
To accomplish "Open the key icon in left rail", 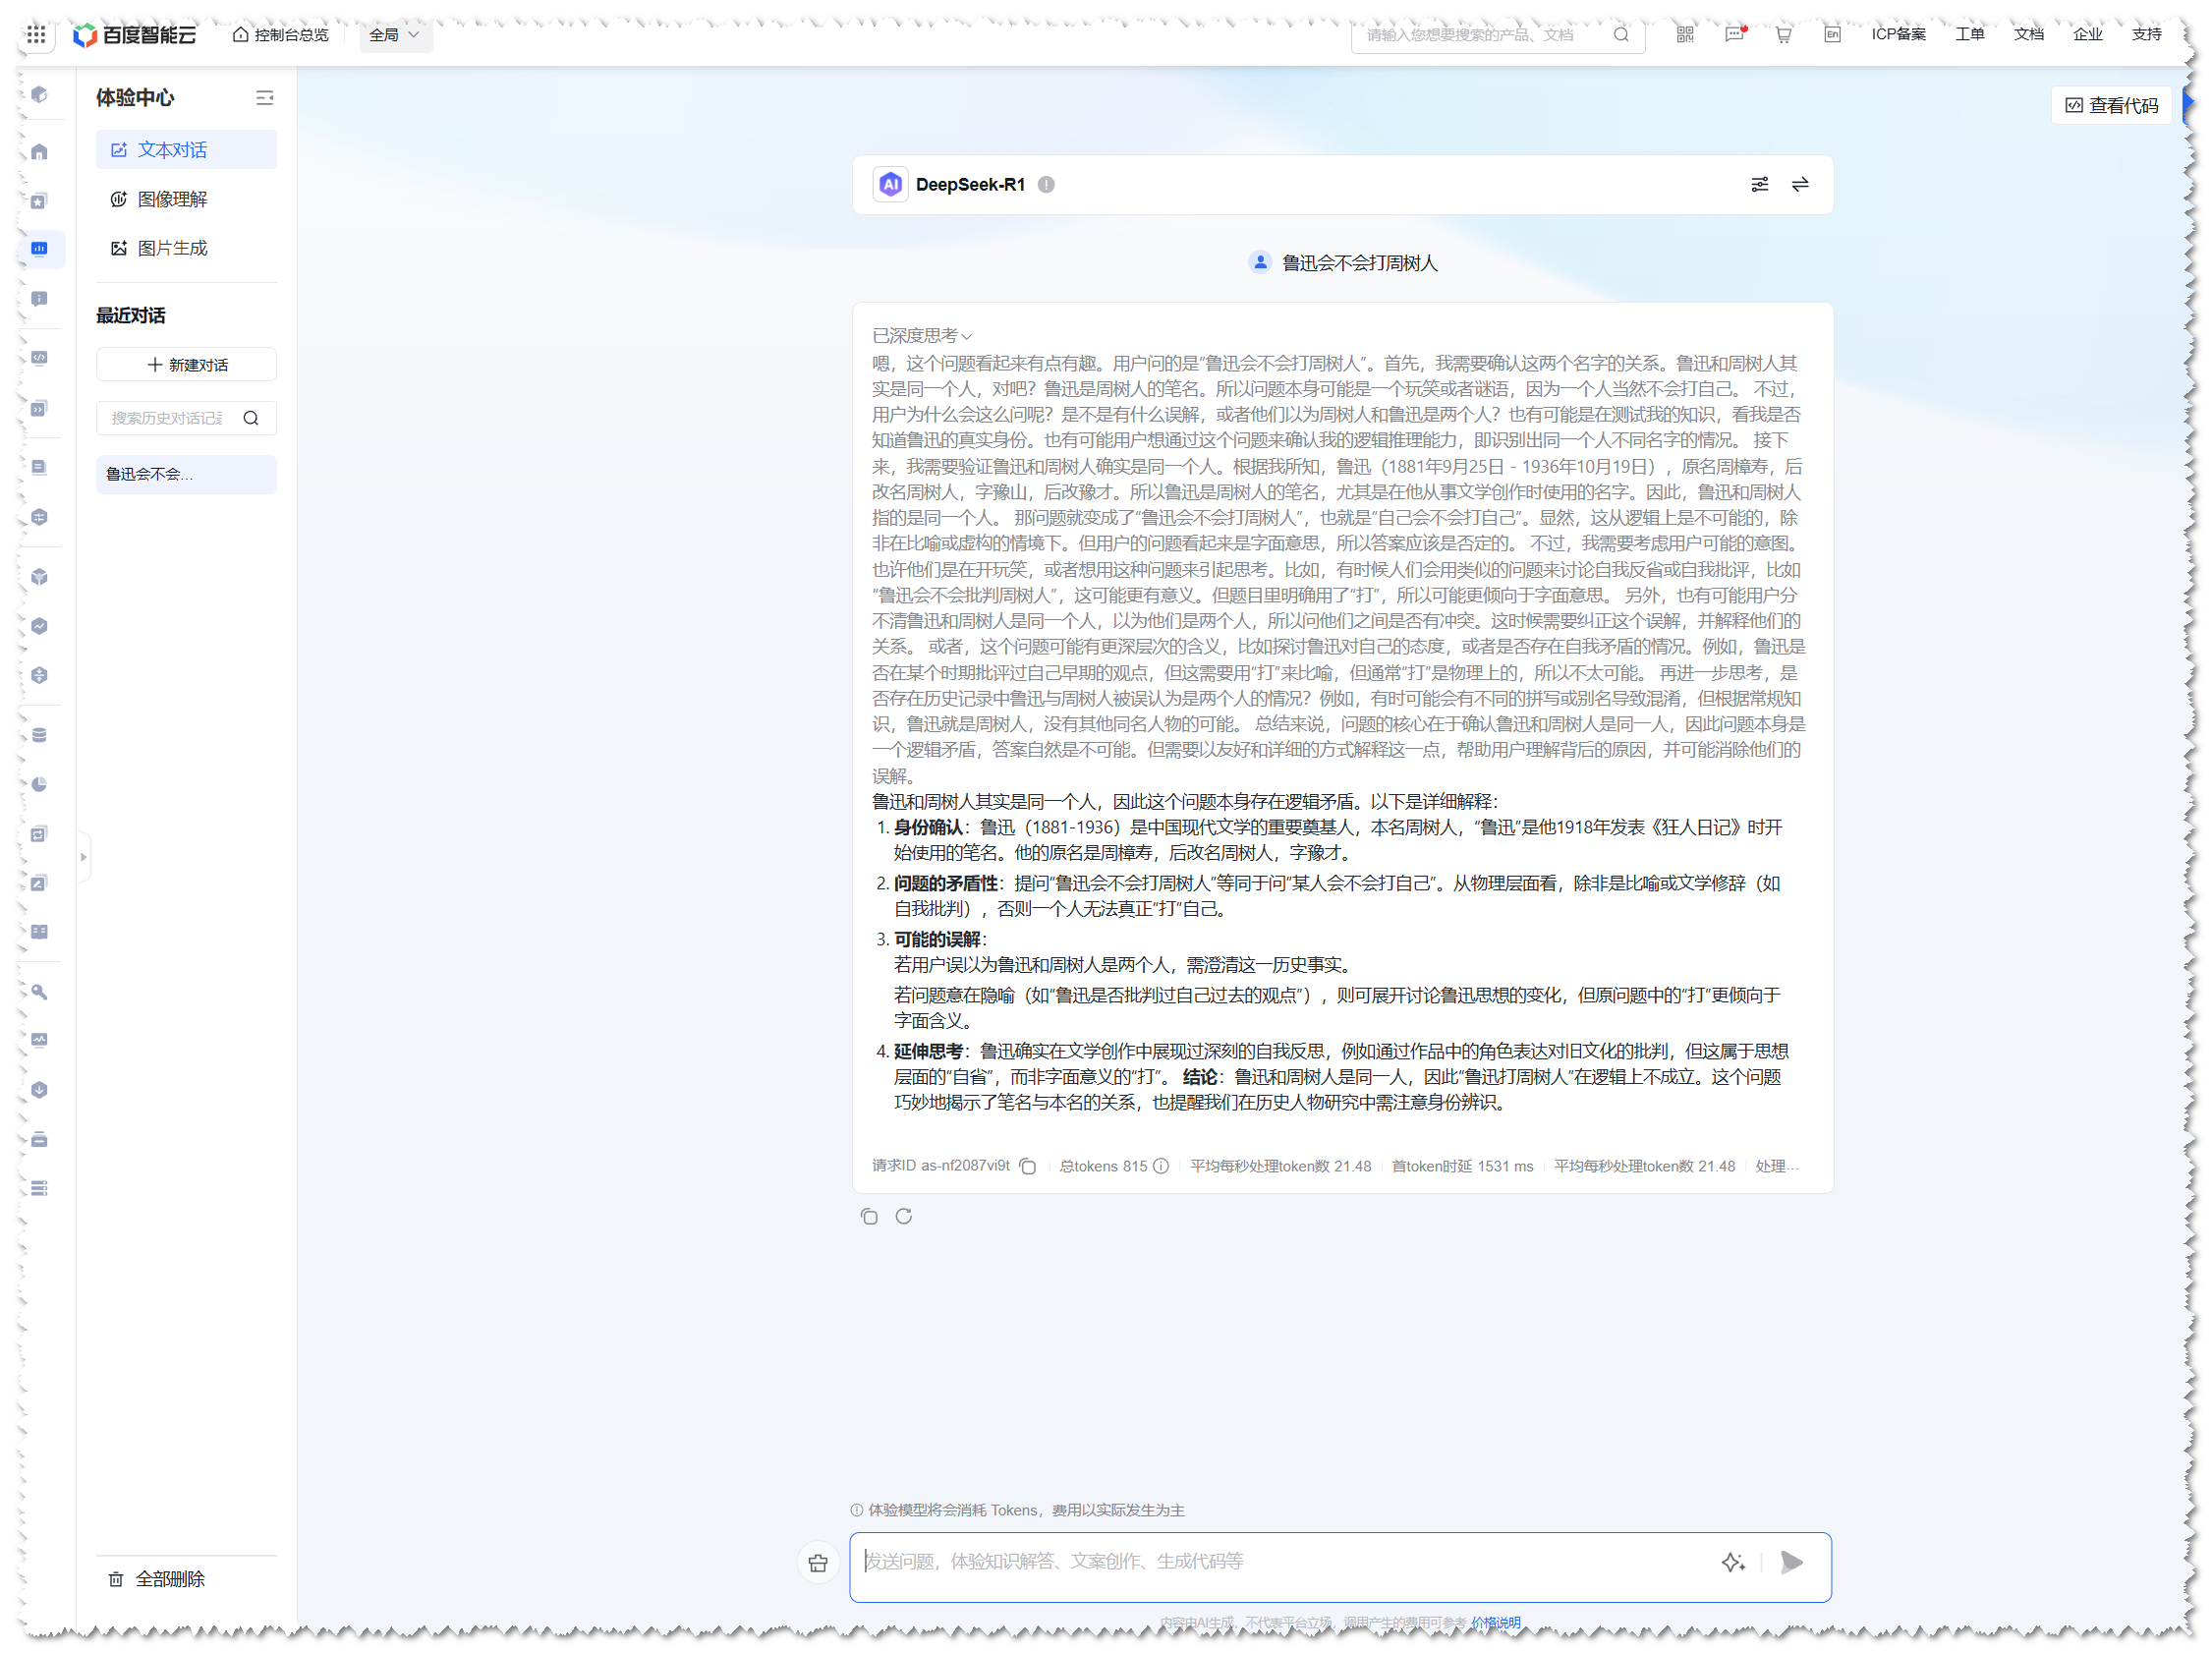I will coord(39,991).
